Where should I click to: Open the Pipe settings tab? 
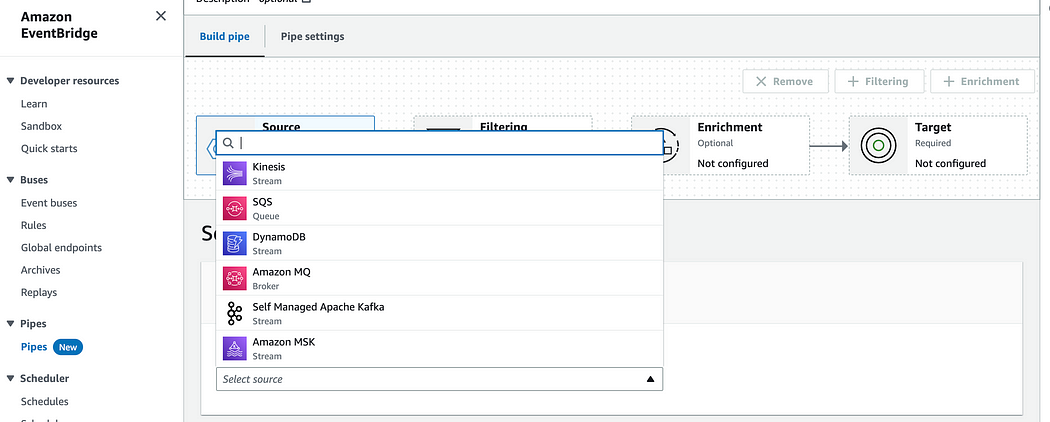tap(312, 36)
